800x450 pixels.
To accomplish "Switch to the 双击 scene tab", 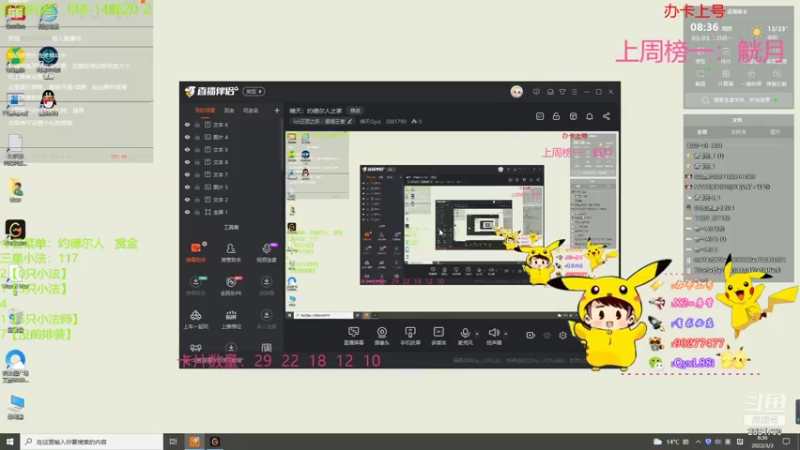I will pos(229,110).
